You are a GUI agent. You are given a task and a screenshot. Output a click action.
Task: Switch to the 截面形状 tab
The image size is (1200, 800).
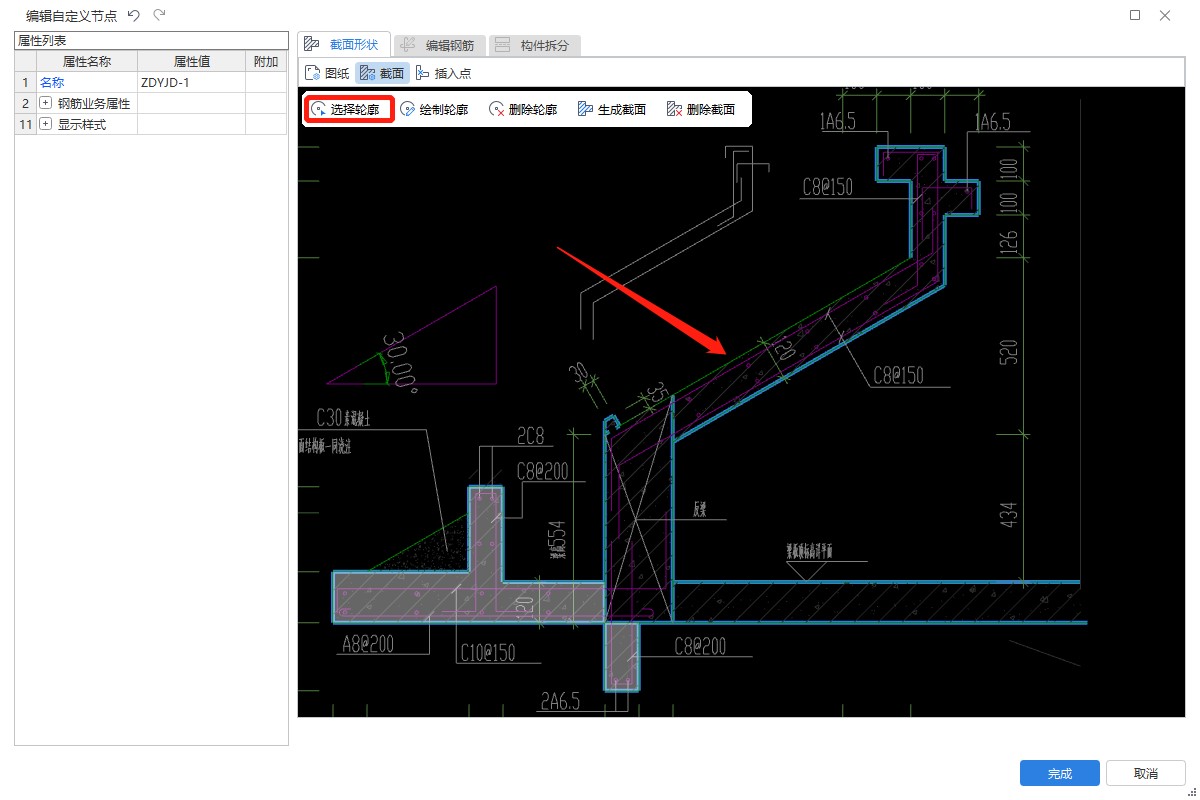click(342, 44)
